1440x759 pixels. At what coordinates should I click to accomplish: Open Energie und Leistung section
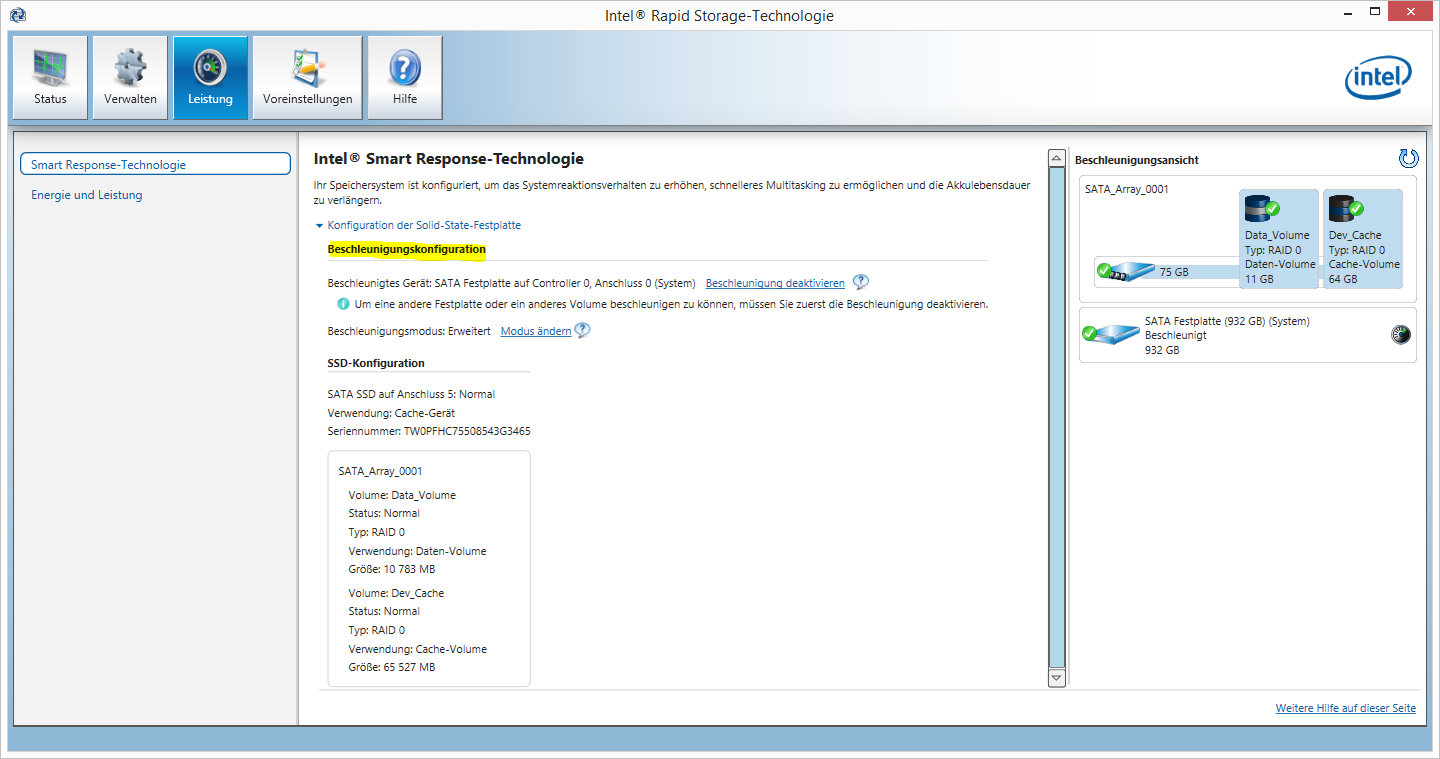click(87, 195)
